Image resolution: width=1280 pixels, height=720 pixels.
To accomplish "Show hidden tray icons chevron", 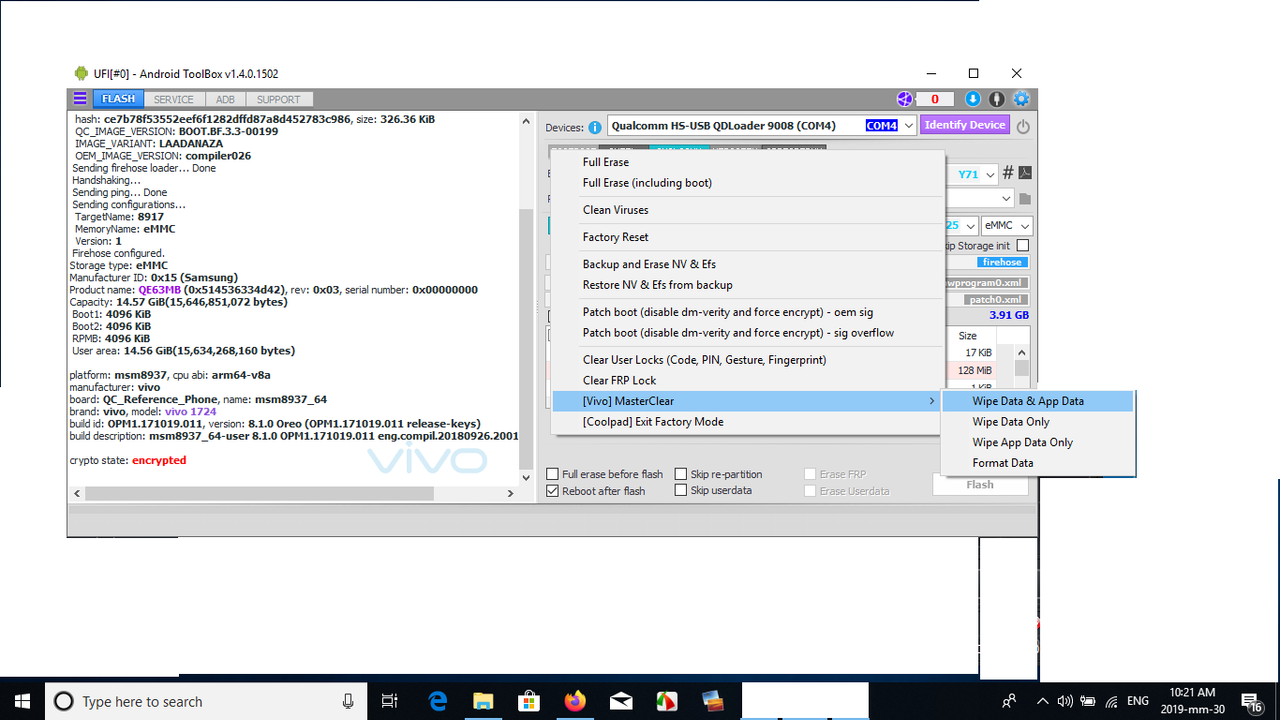I will click(x=1043, y=701).
